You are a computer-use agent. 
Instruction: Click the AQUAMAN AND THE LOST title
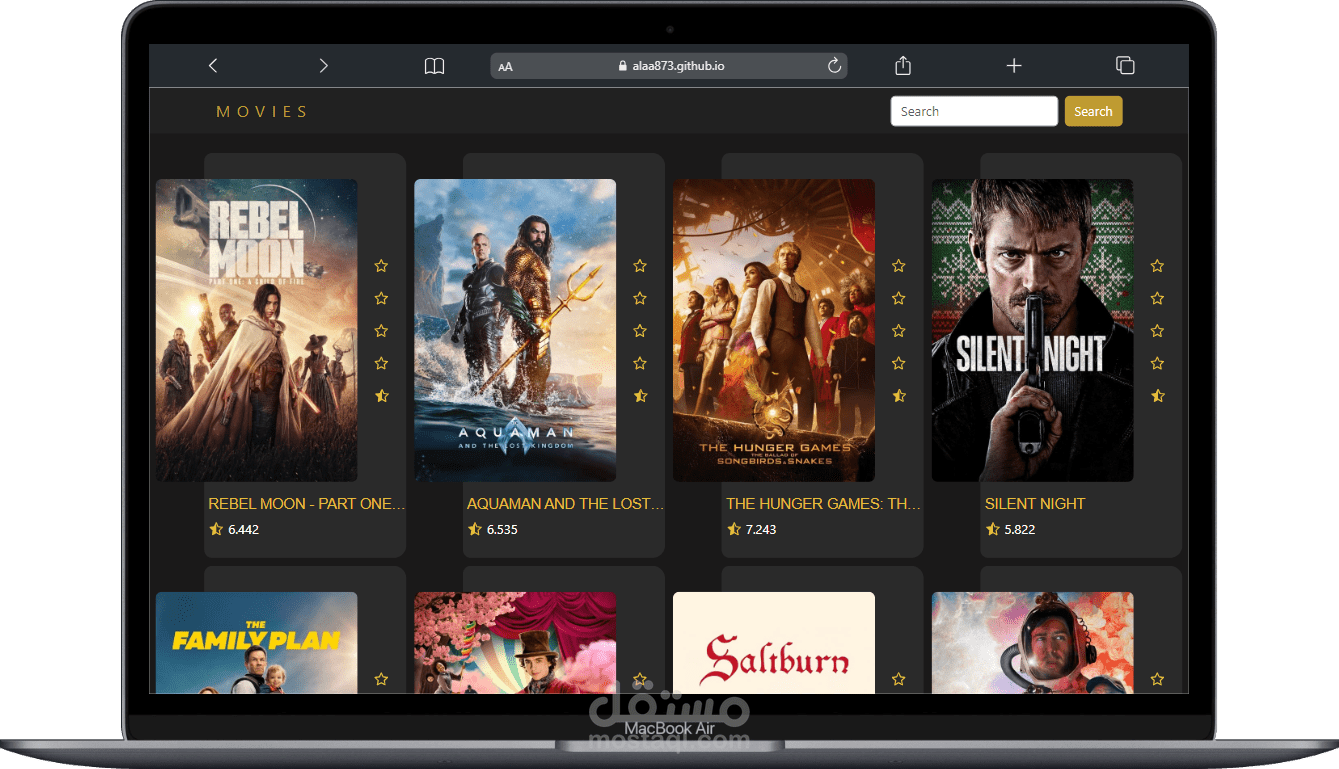566,504
